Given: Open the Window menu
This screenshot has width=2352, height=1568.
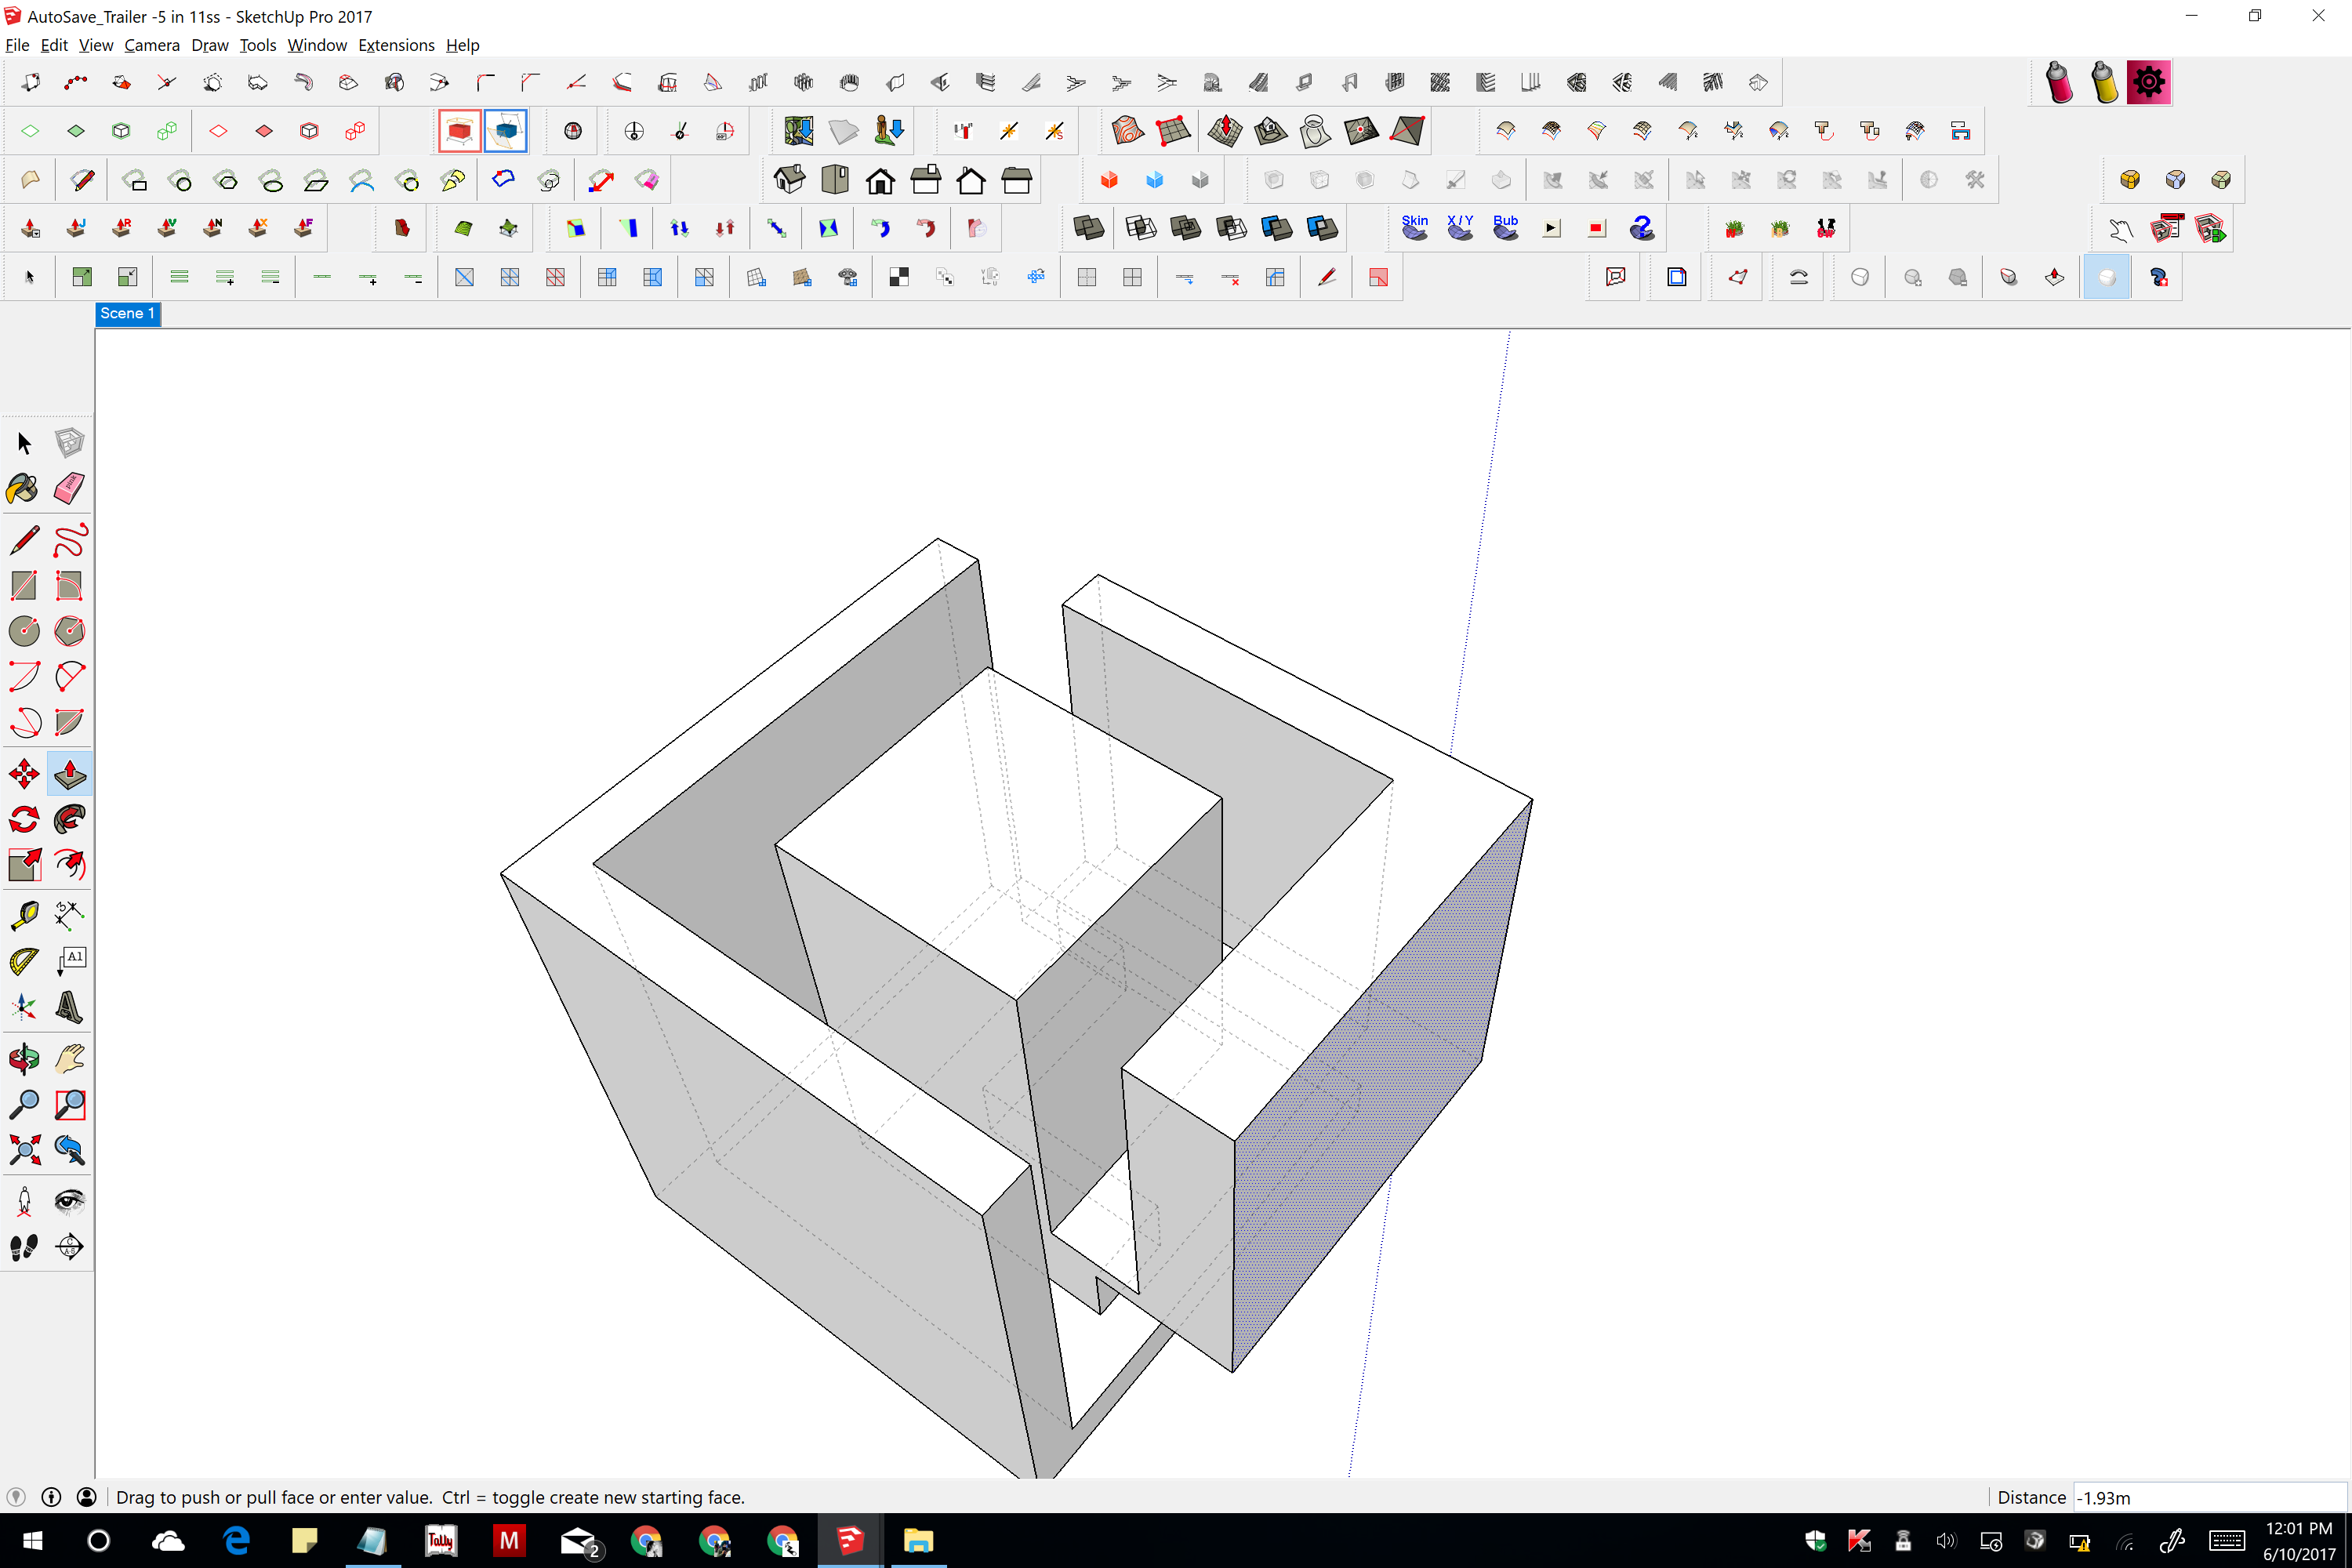Looking at the screenshot, I should (x=317, y=45).
